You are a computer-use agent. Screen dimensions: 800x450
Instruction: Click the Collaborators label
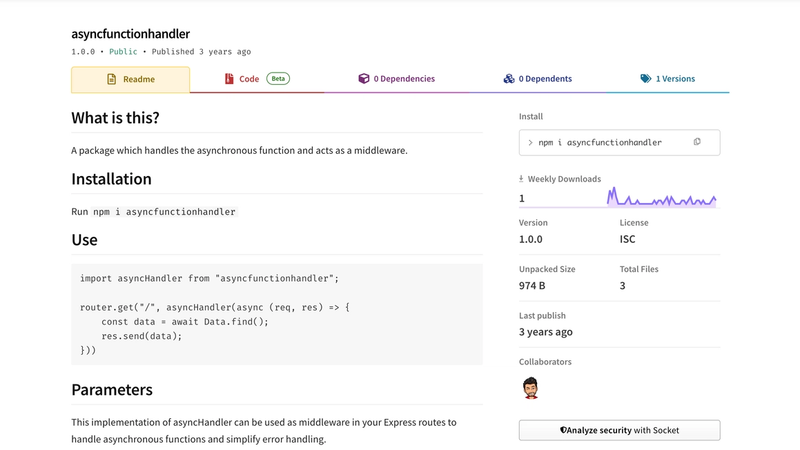click(545, 362)
